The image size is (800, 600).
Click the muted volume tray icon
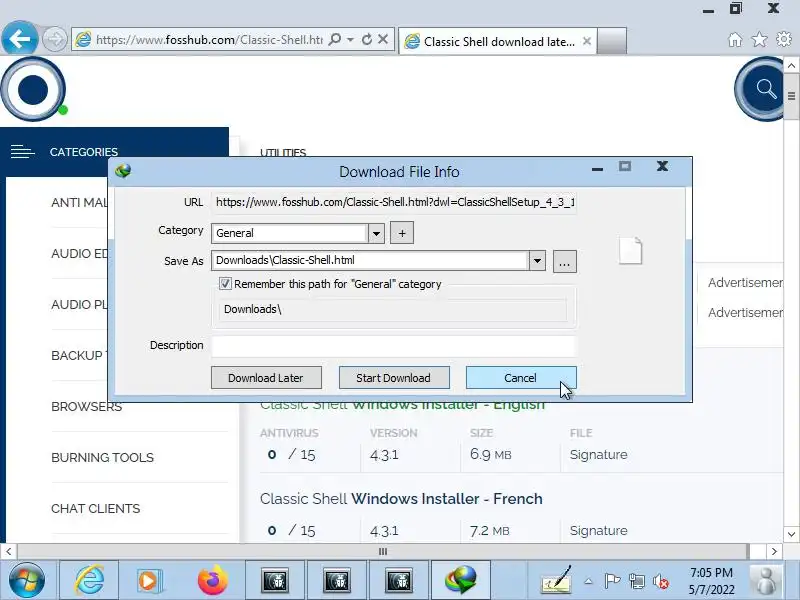tap(661, 581)
